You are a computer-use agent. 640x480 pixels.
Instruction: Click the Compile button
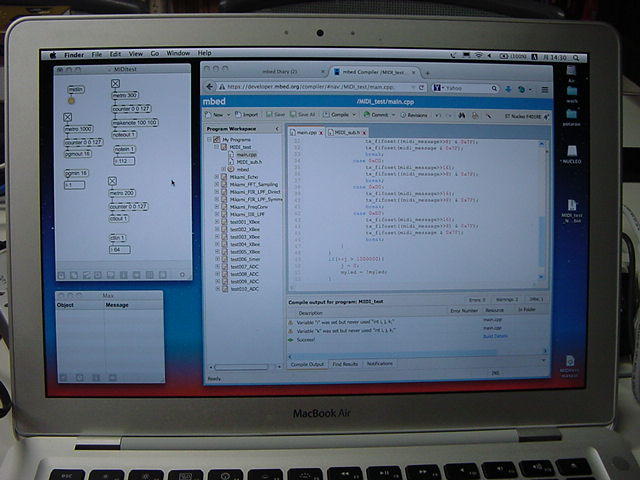tap(336, 115)
